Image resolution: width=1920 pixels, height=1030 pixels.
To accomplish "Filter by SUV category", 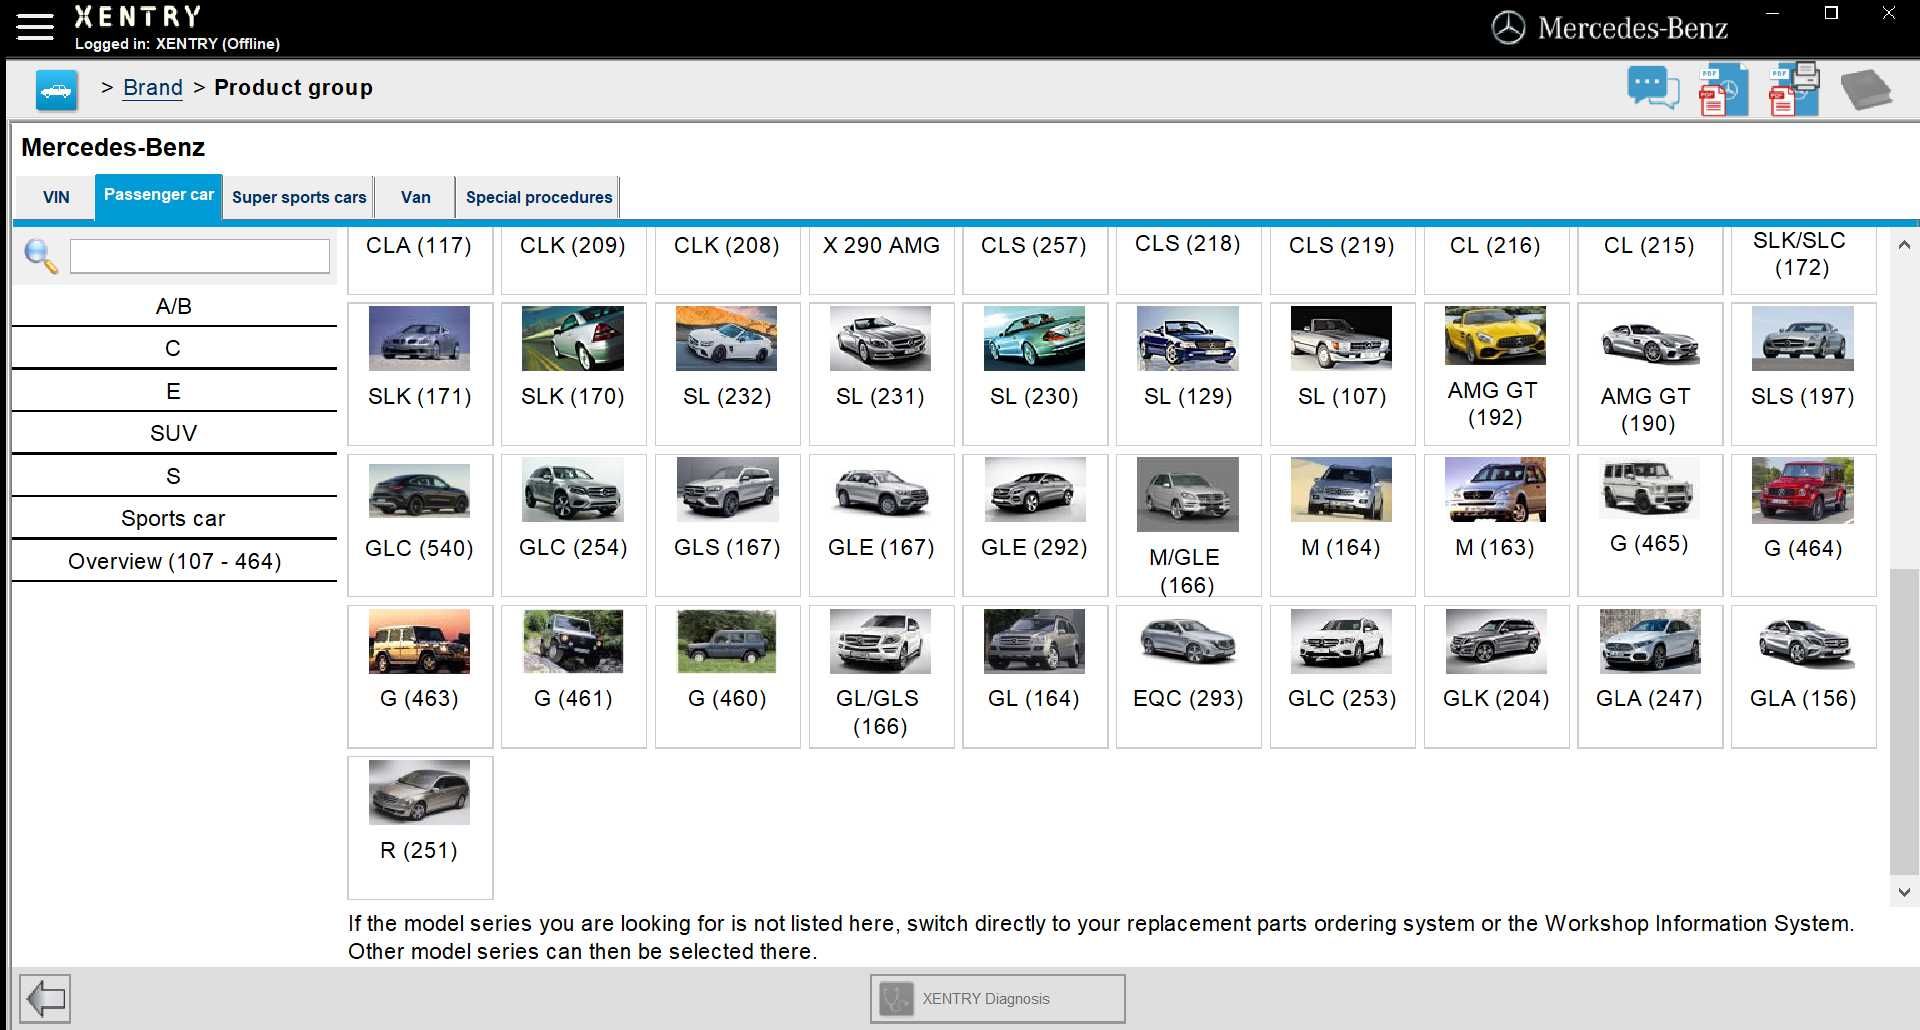I will (x=174, y=433).
